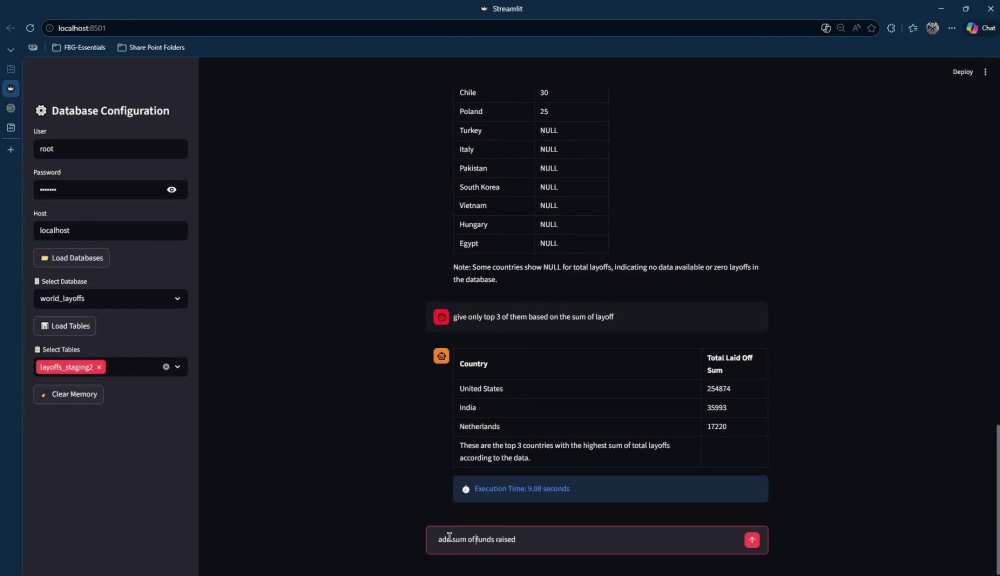Click the Total Laid Off Sum header
Image resolution: width=1000 pixels, height=576 pixels.
(734, 364)
